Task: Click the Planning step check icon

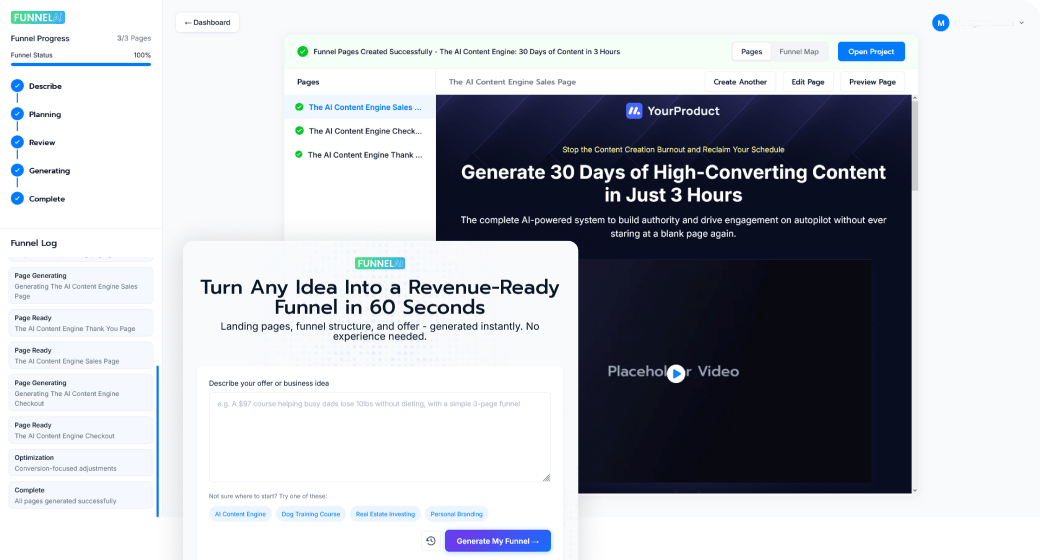Action: click(x=17, y=114)
